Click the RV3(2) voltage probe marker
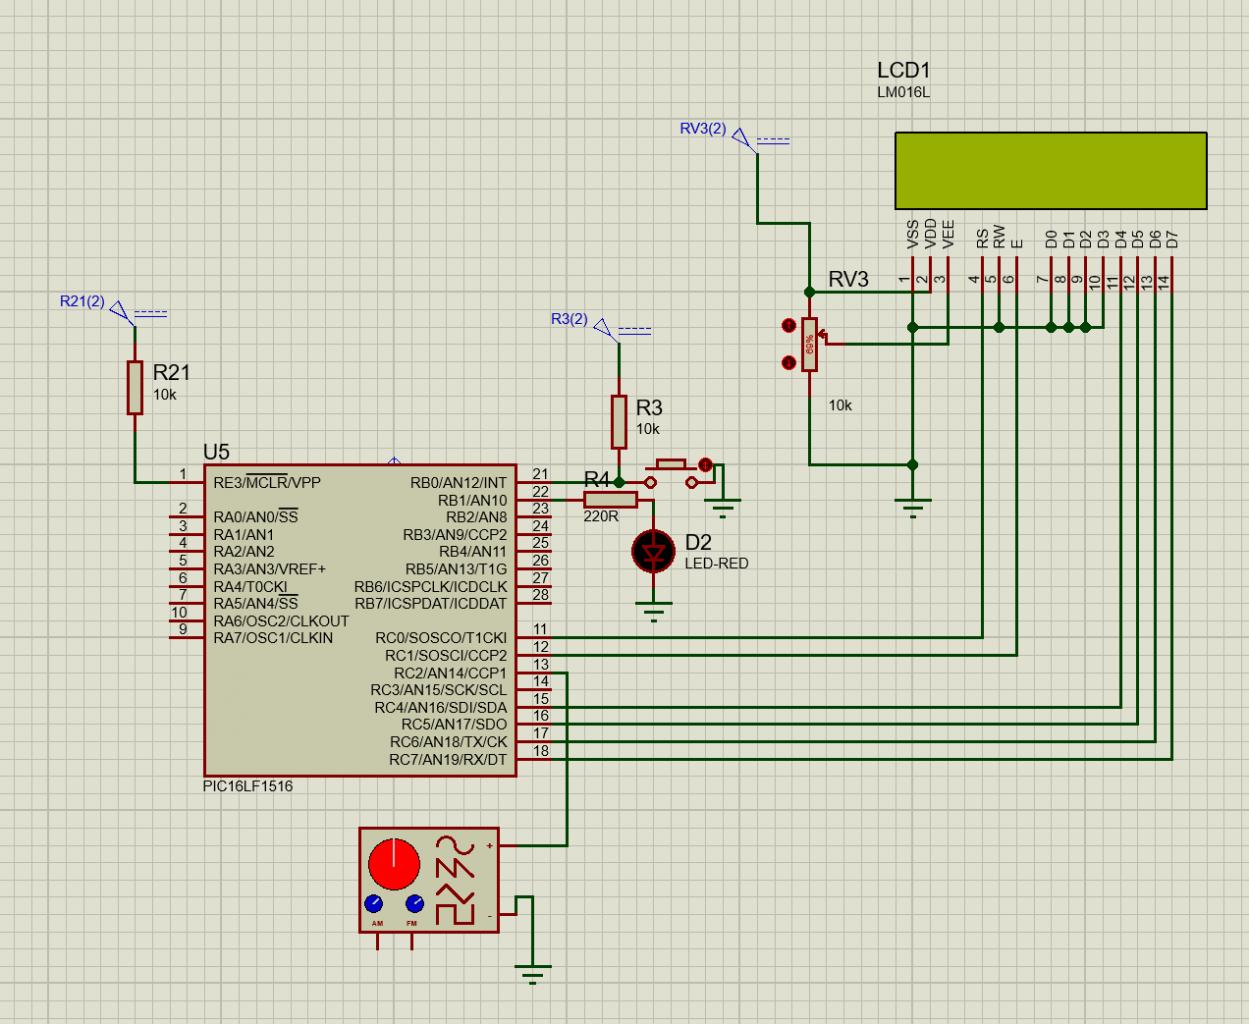Screen dimensions: 1249x1024 click(742, 135)
